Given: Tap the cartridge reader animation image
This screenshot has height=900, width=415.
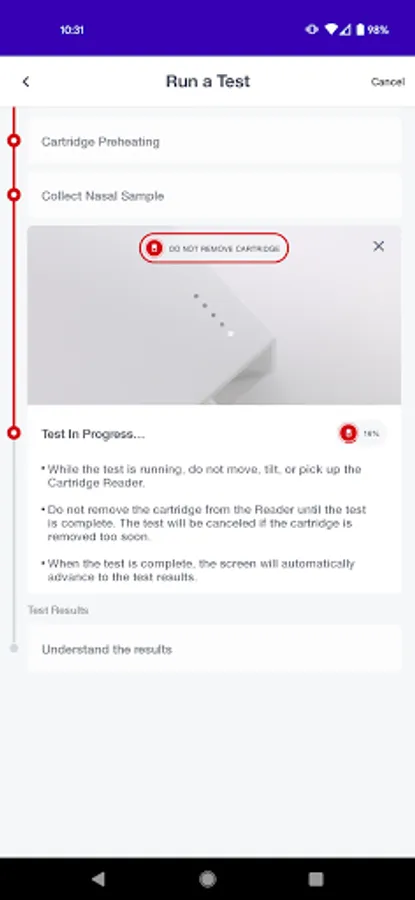Looking at the screenshot, I should click(x=214, y=315).
